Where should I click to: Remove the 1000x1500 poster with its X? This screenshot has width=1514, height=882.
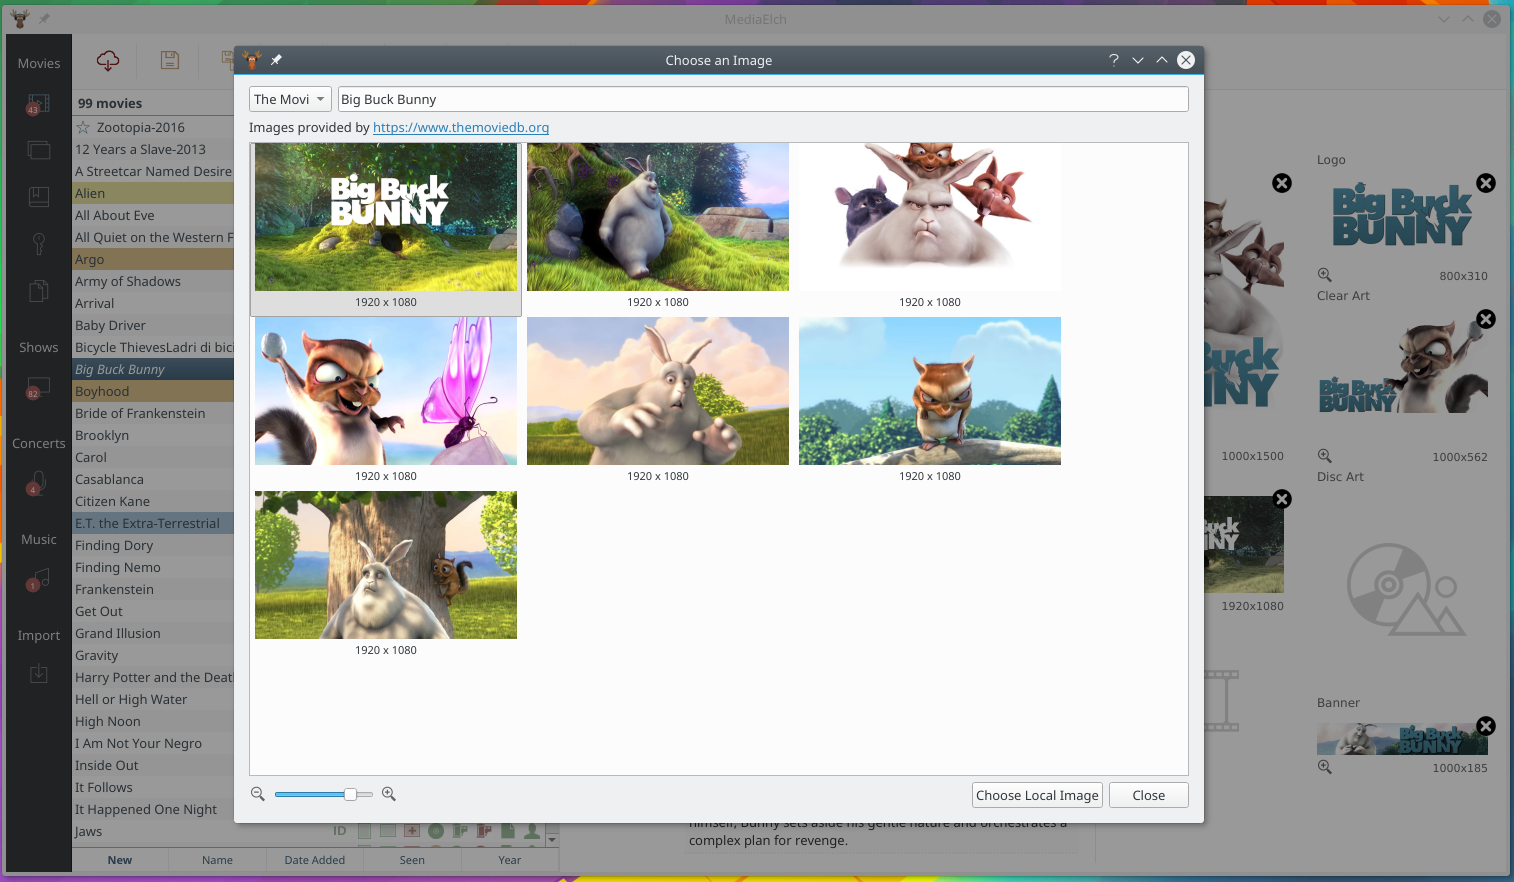pos(1282,183)
